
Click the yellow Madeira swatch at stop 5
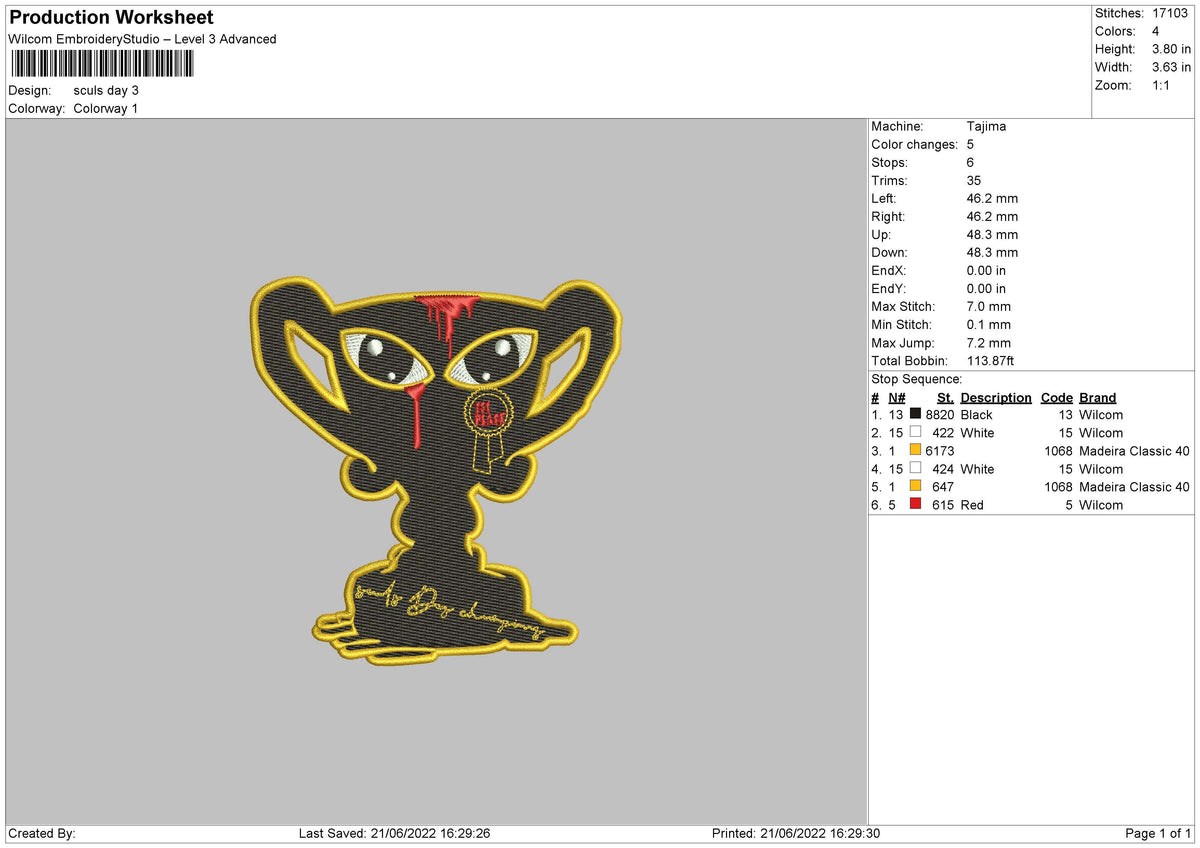(x=915, y=487)
